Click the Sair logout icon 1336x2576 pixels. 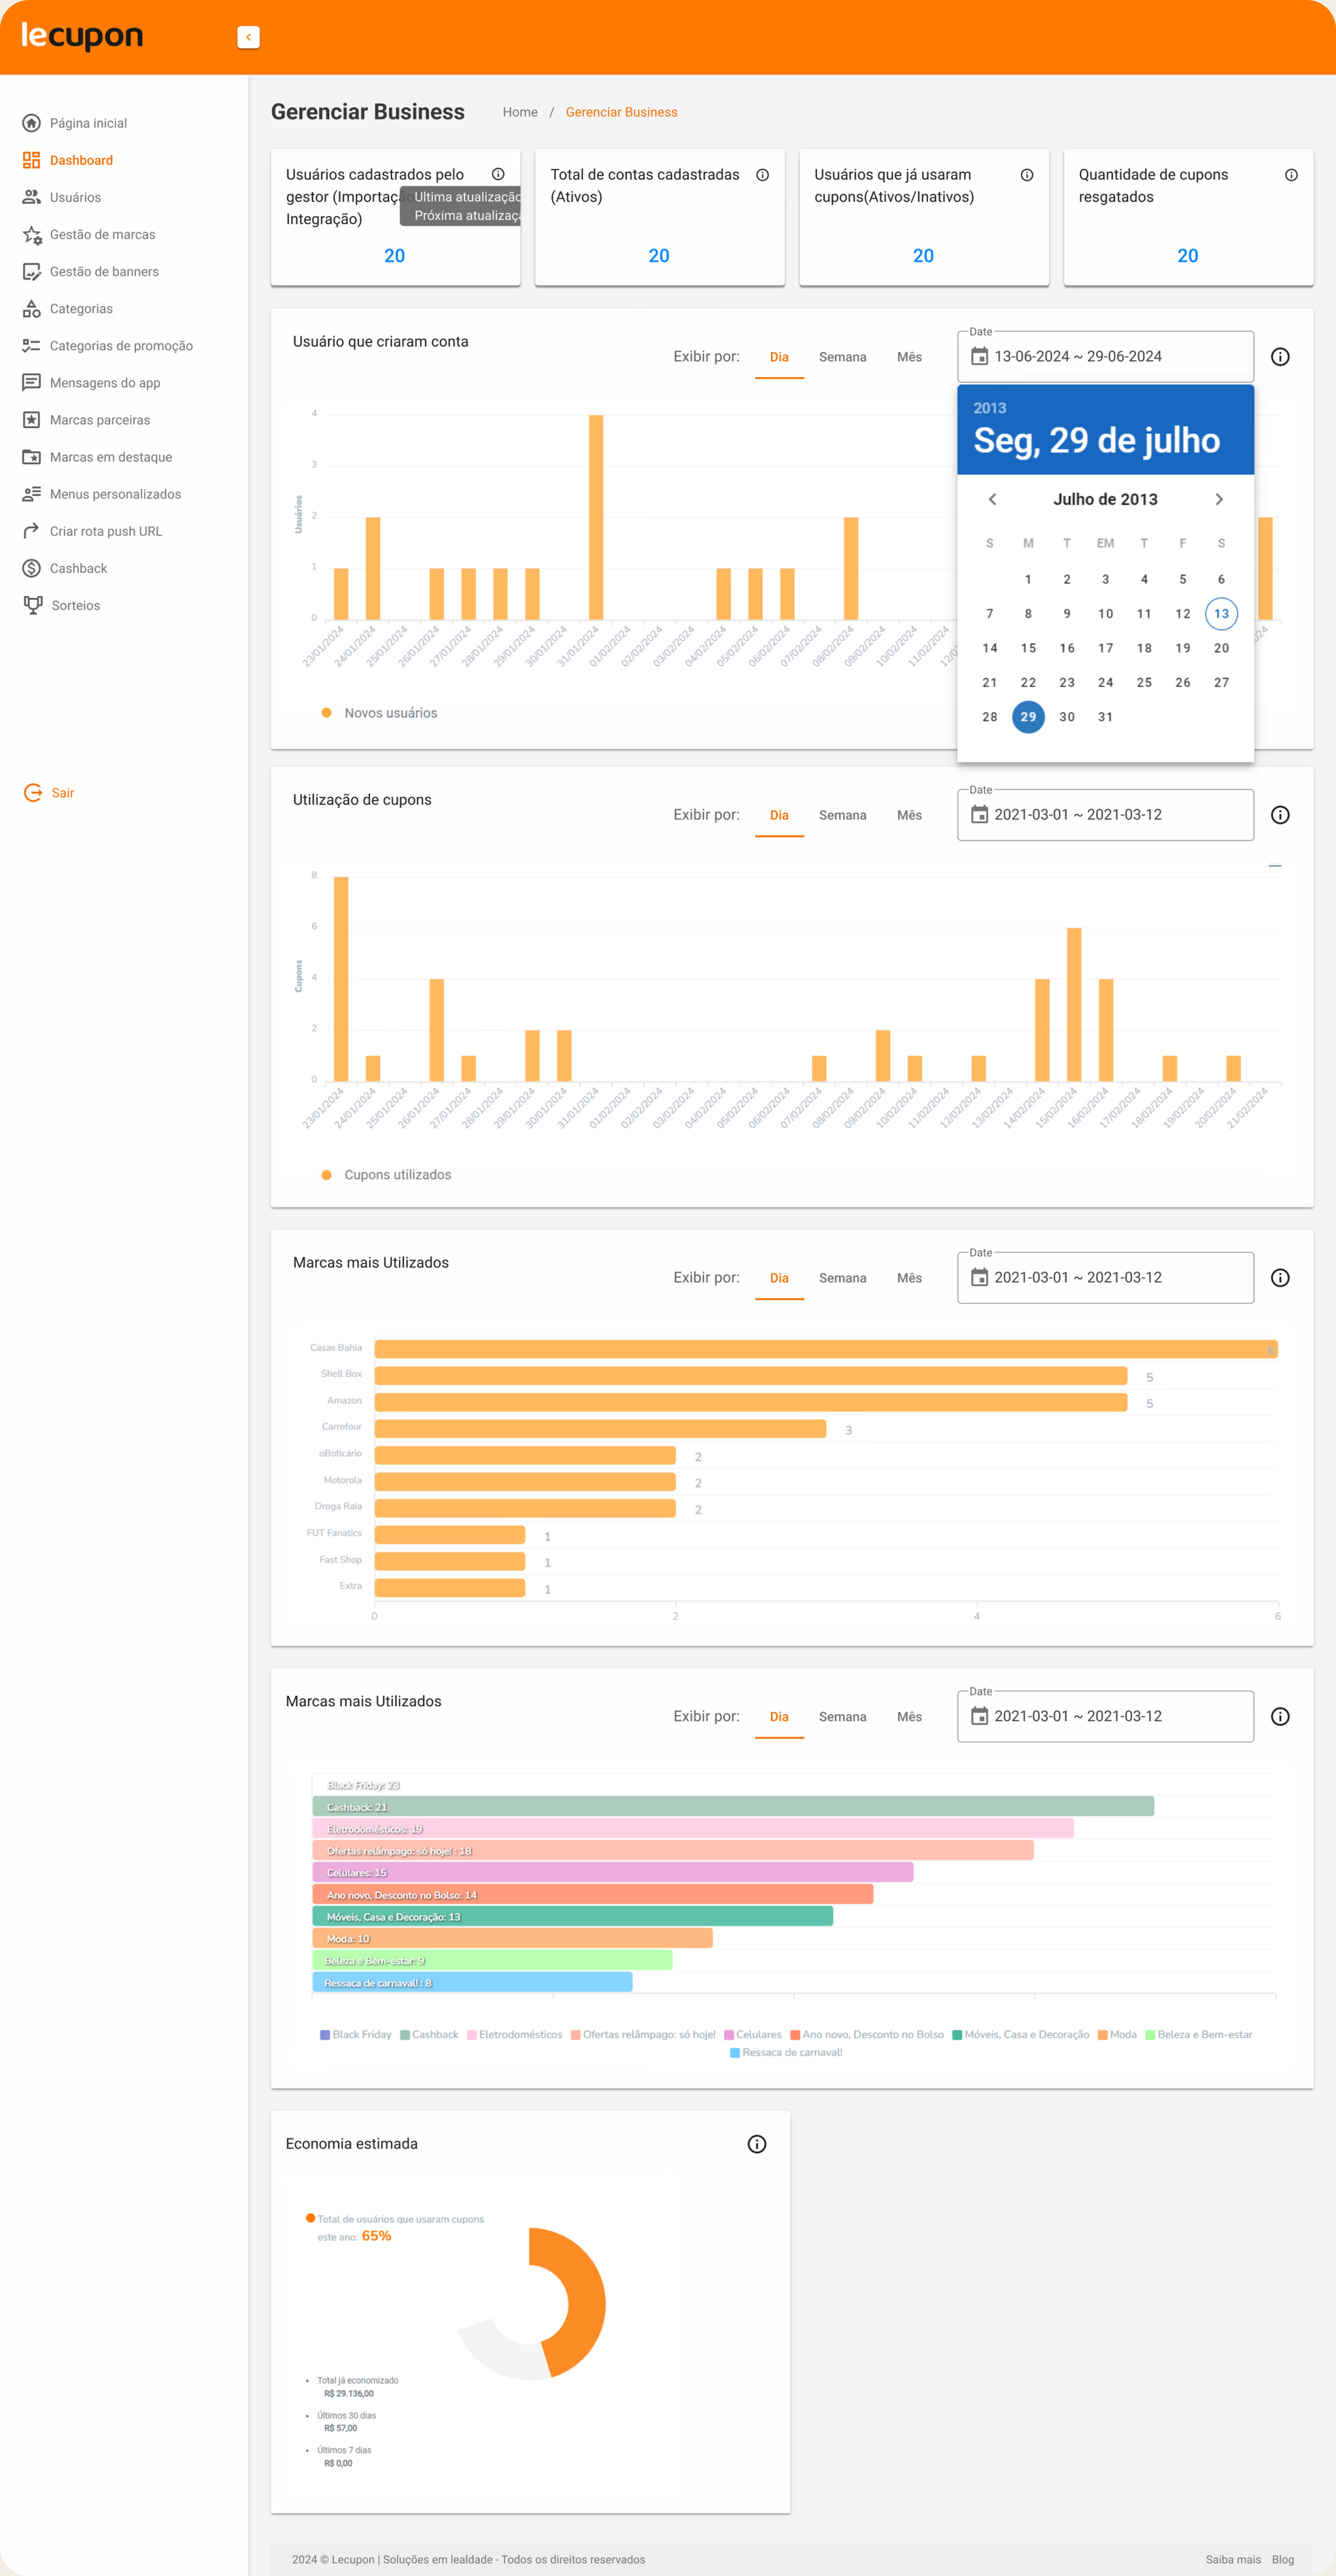click(33, 793)
